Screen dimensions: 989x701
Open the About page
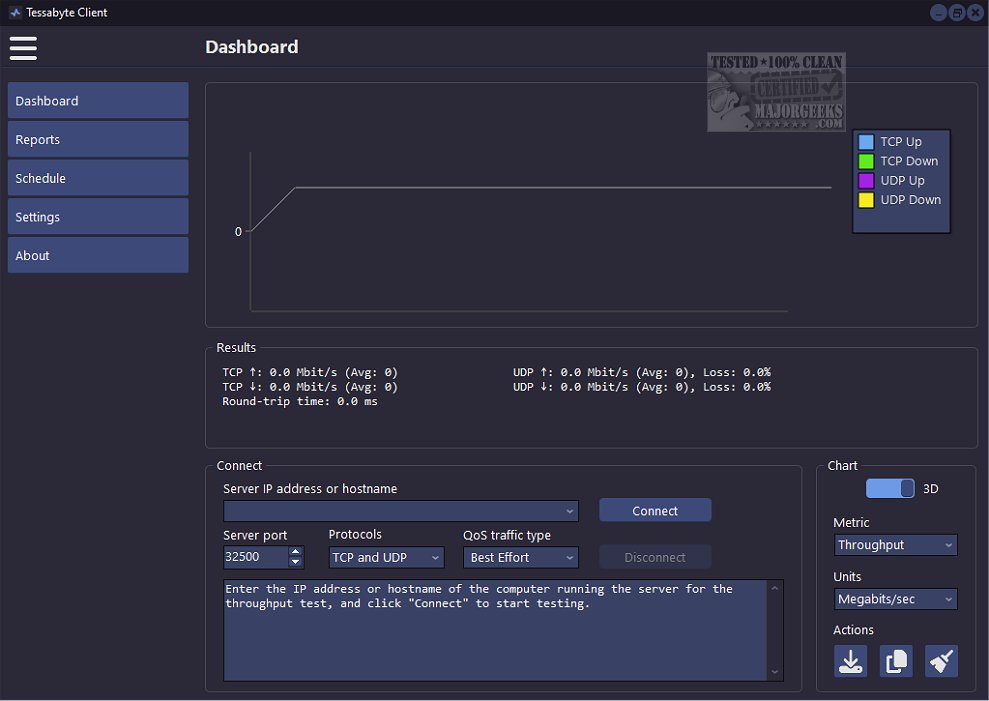pos(98,256)
